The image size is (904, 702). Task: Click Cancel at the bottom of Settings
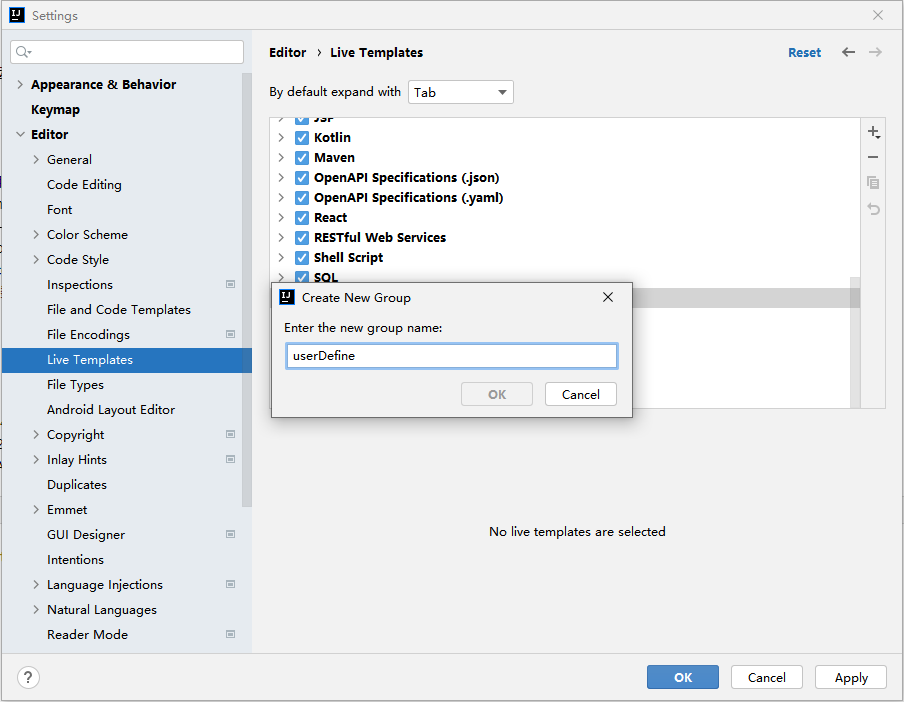[x=767, y=677]
